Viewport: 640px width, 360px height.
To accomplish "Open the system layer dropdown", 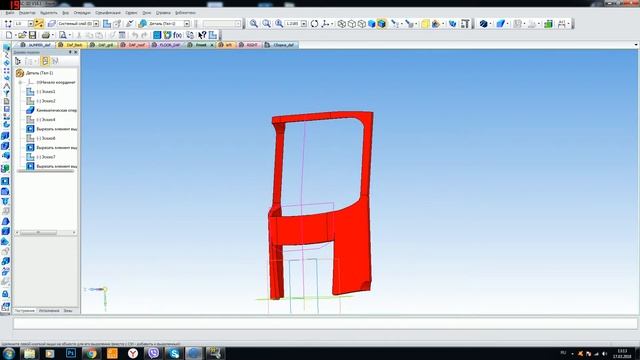I will [96, 24].
